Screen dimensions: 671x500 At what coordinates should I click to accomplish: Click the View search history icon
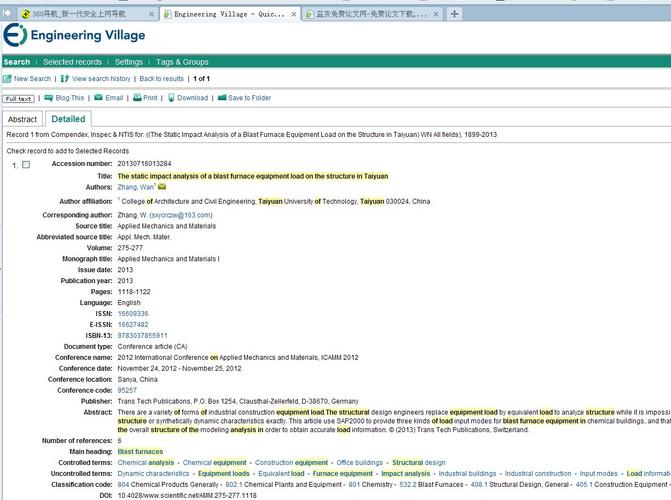tap(65, 79)
